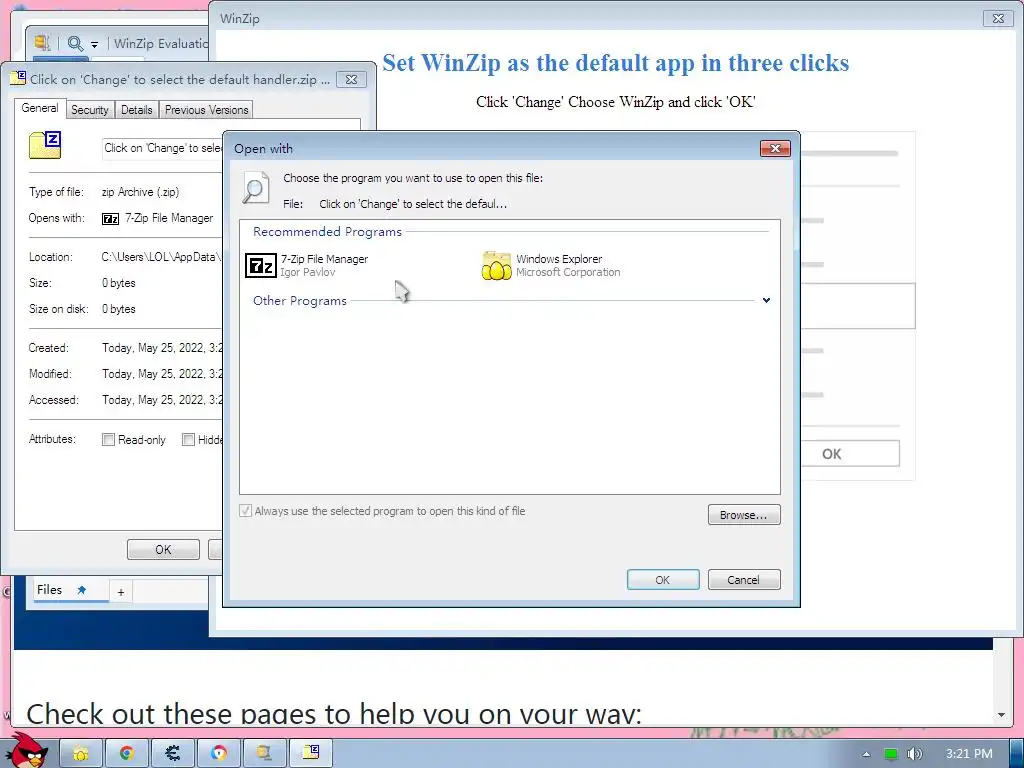Toggle the Hidden attribute checkbox
Image resolution: width=1024 pixels, height=768 pixels.
point(188,440)
